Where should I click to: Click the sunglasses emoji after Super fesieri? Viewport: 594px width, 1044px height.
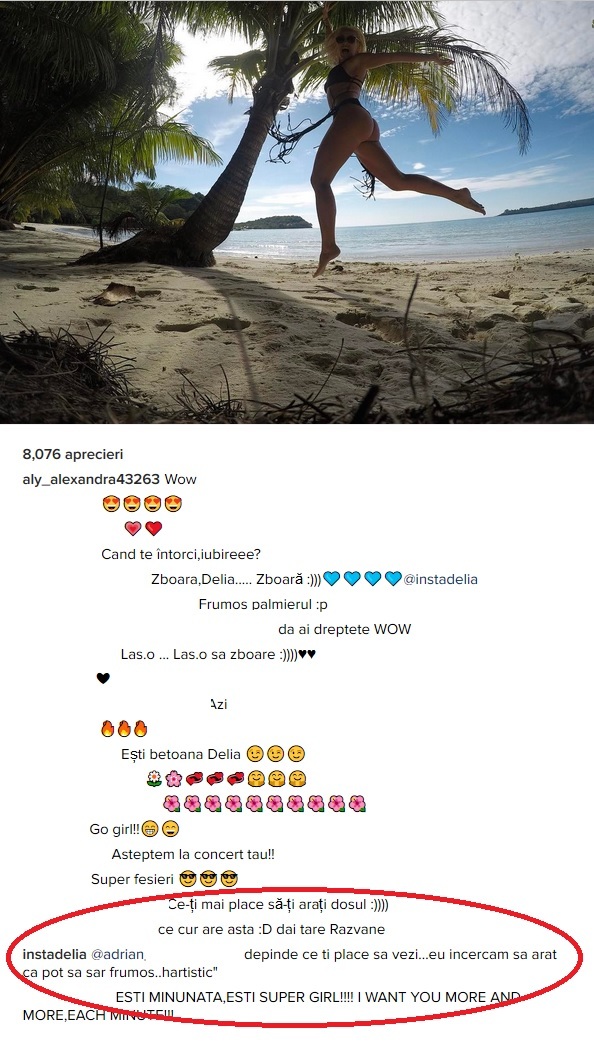click(188, 879)
